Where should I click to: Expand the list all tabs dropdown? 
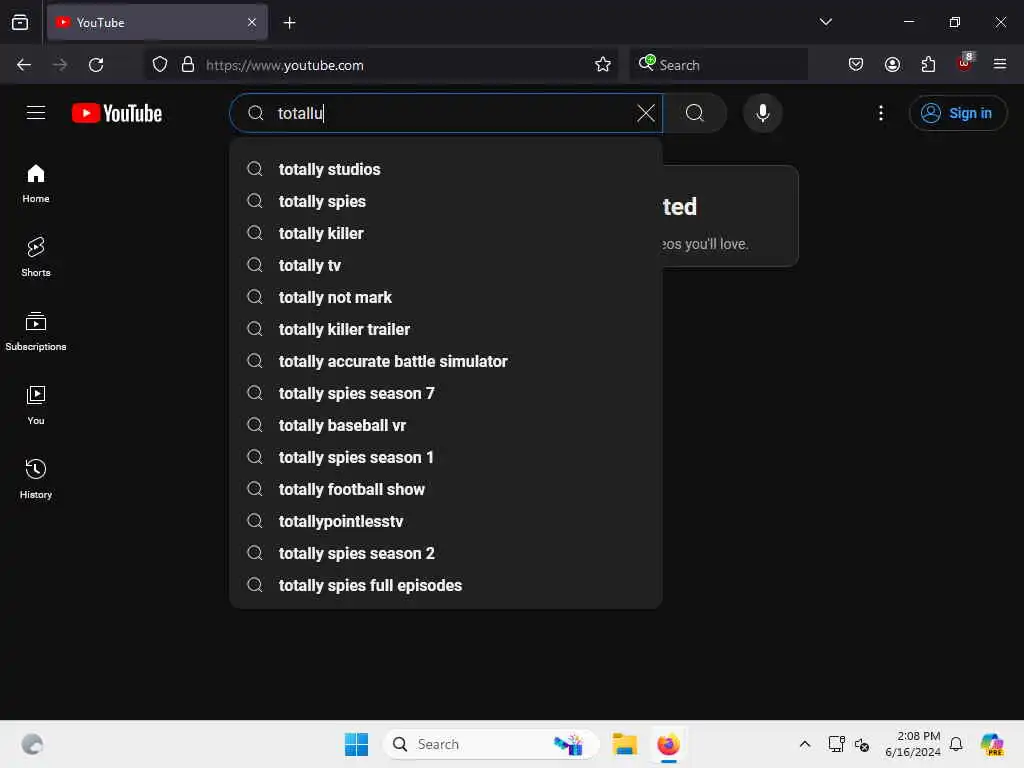(x=825, y=22)
